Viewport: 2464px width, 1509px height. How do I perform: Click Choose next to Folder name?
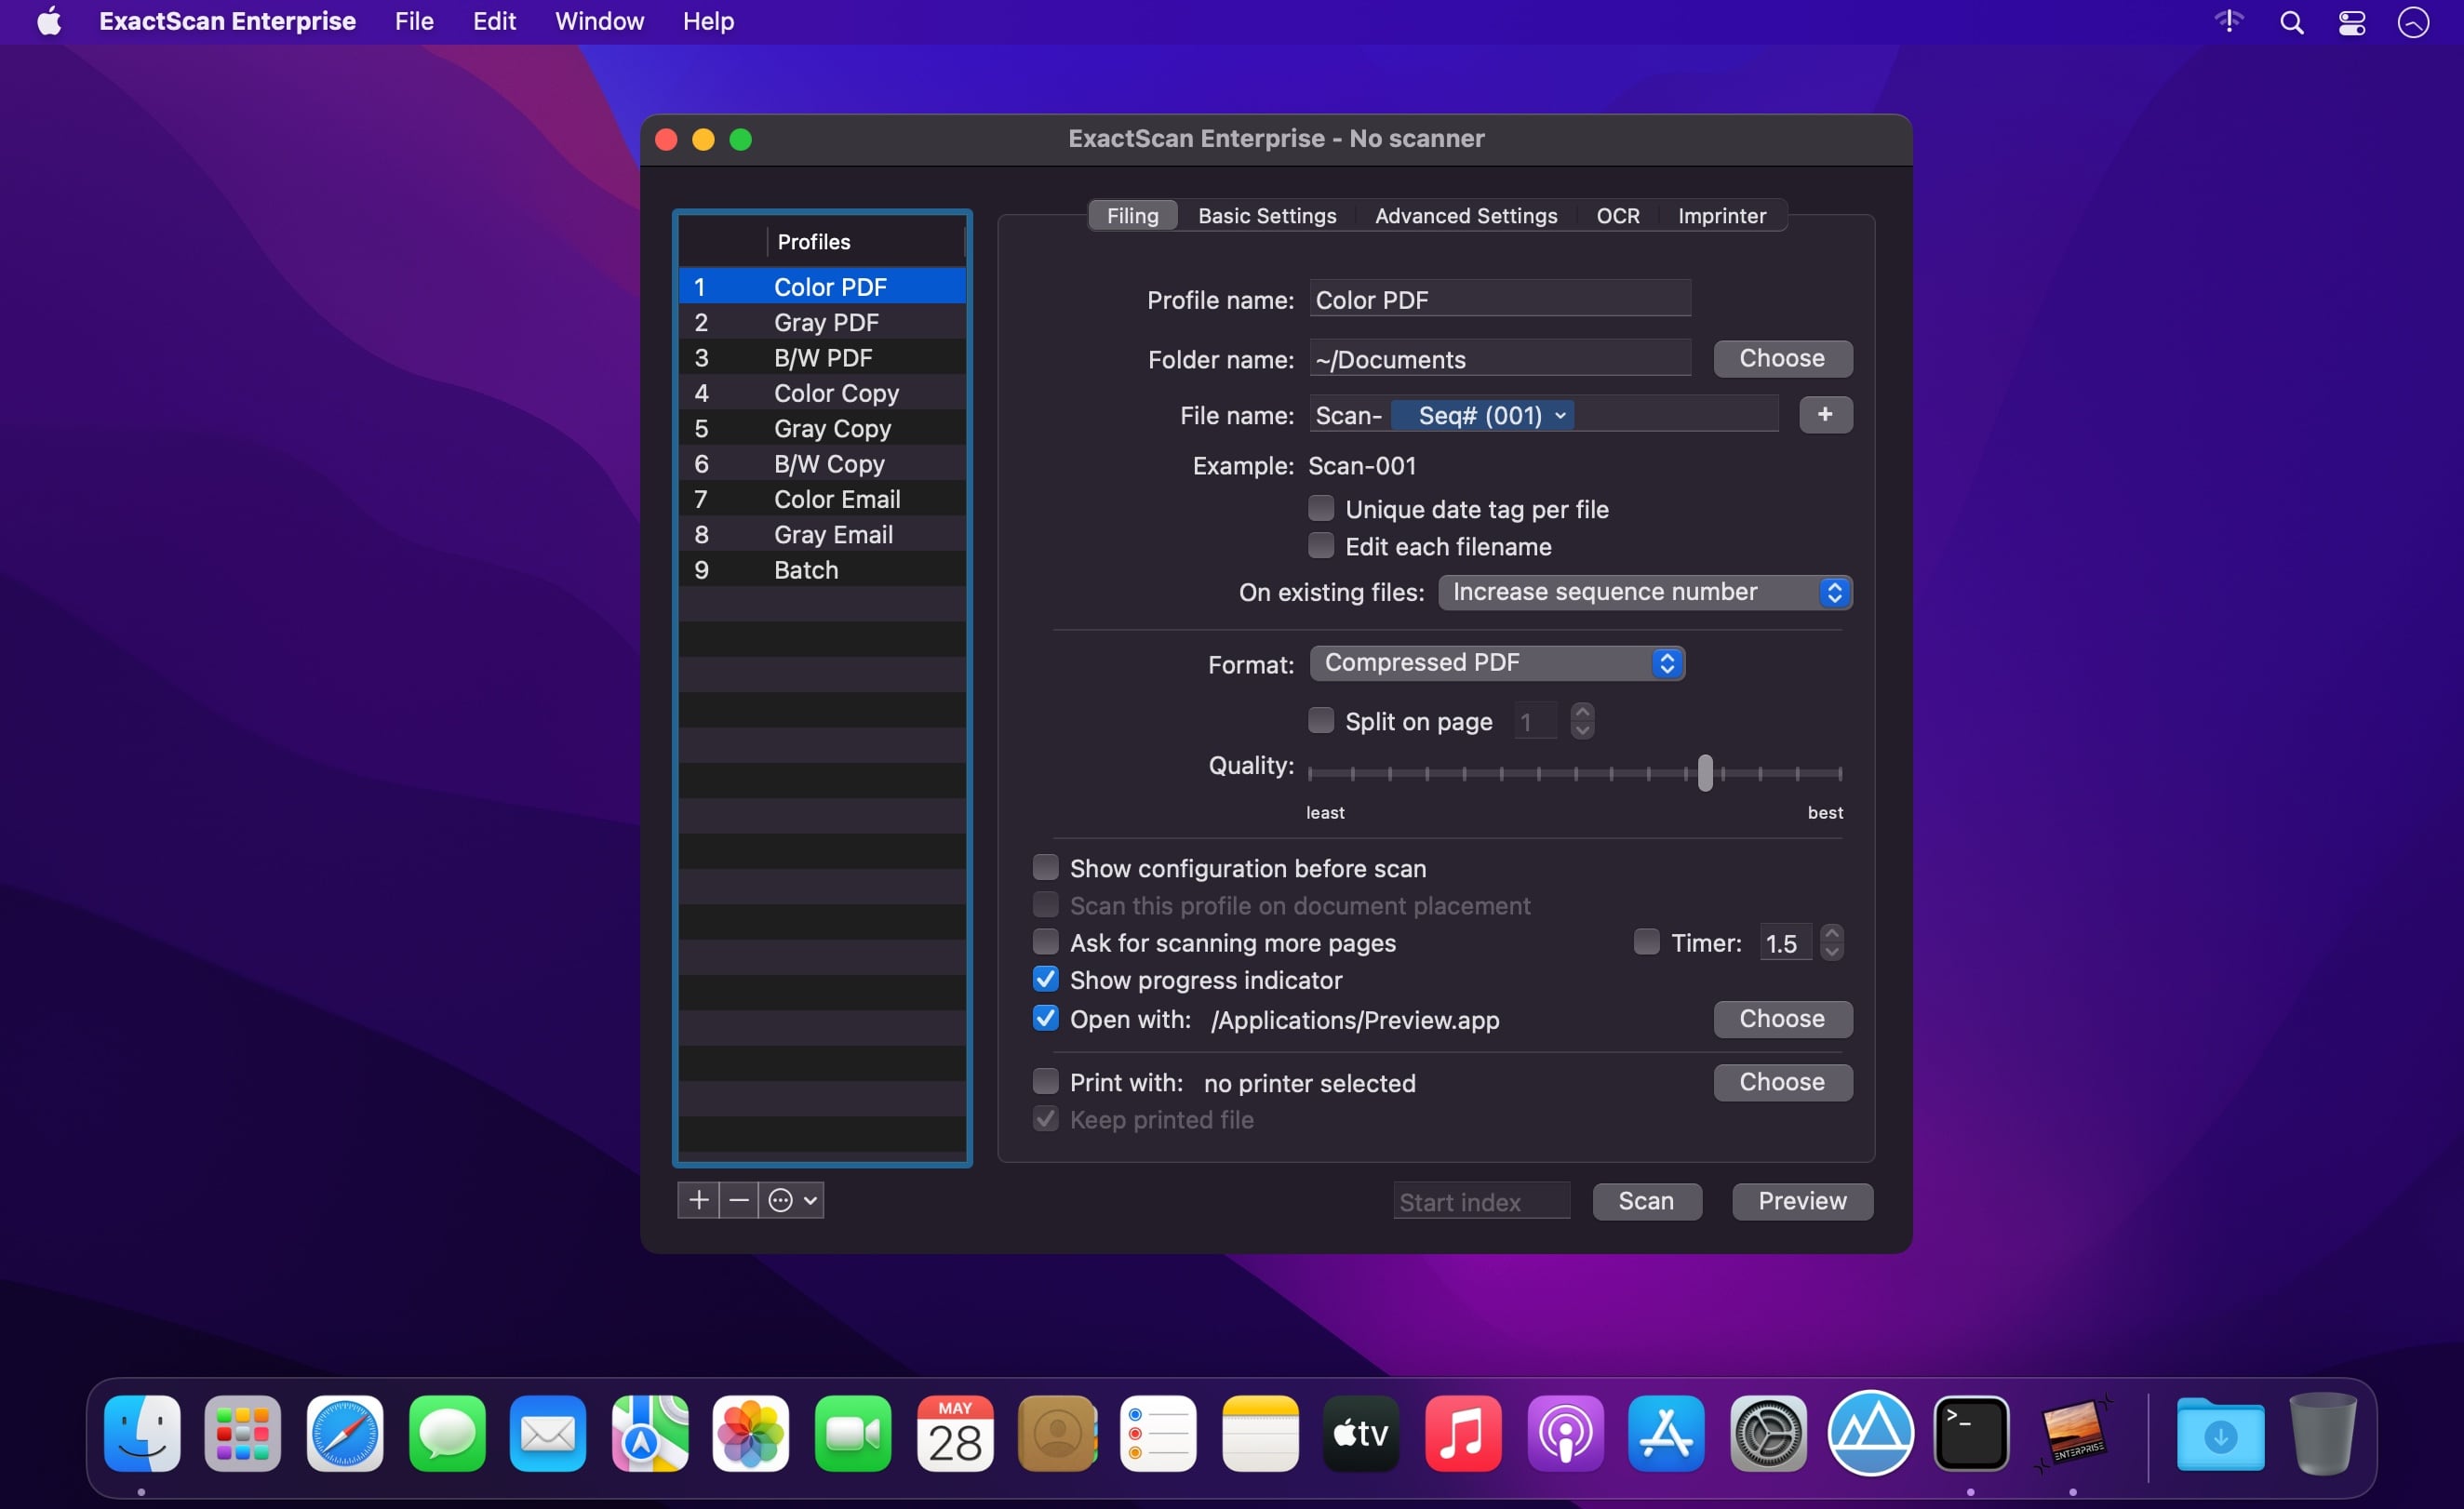coord(1782,359)
